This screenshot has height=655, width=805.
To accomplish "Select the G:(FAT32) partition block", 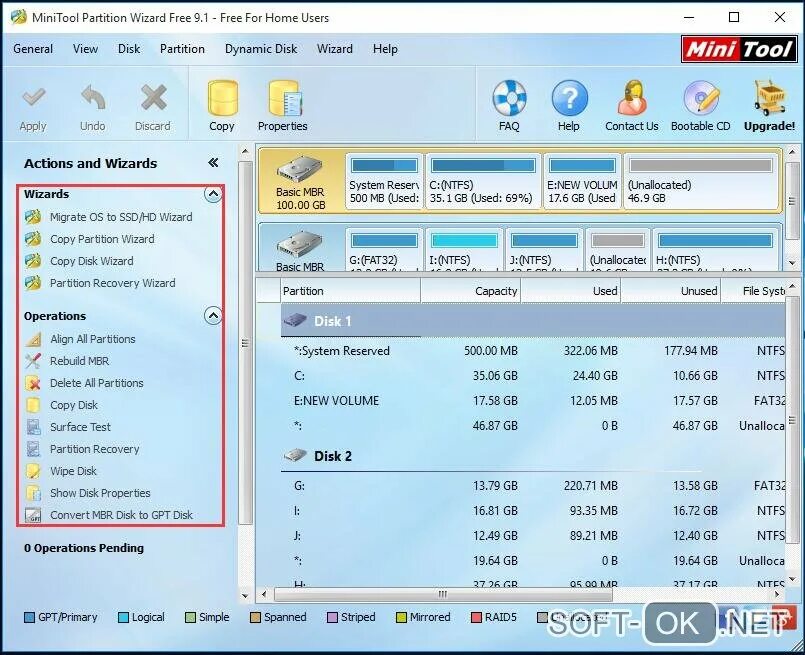I will [x=385, y=249].
